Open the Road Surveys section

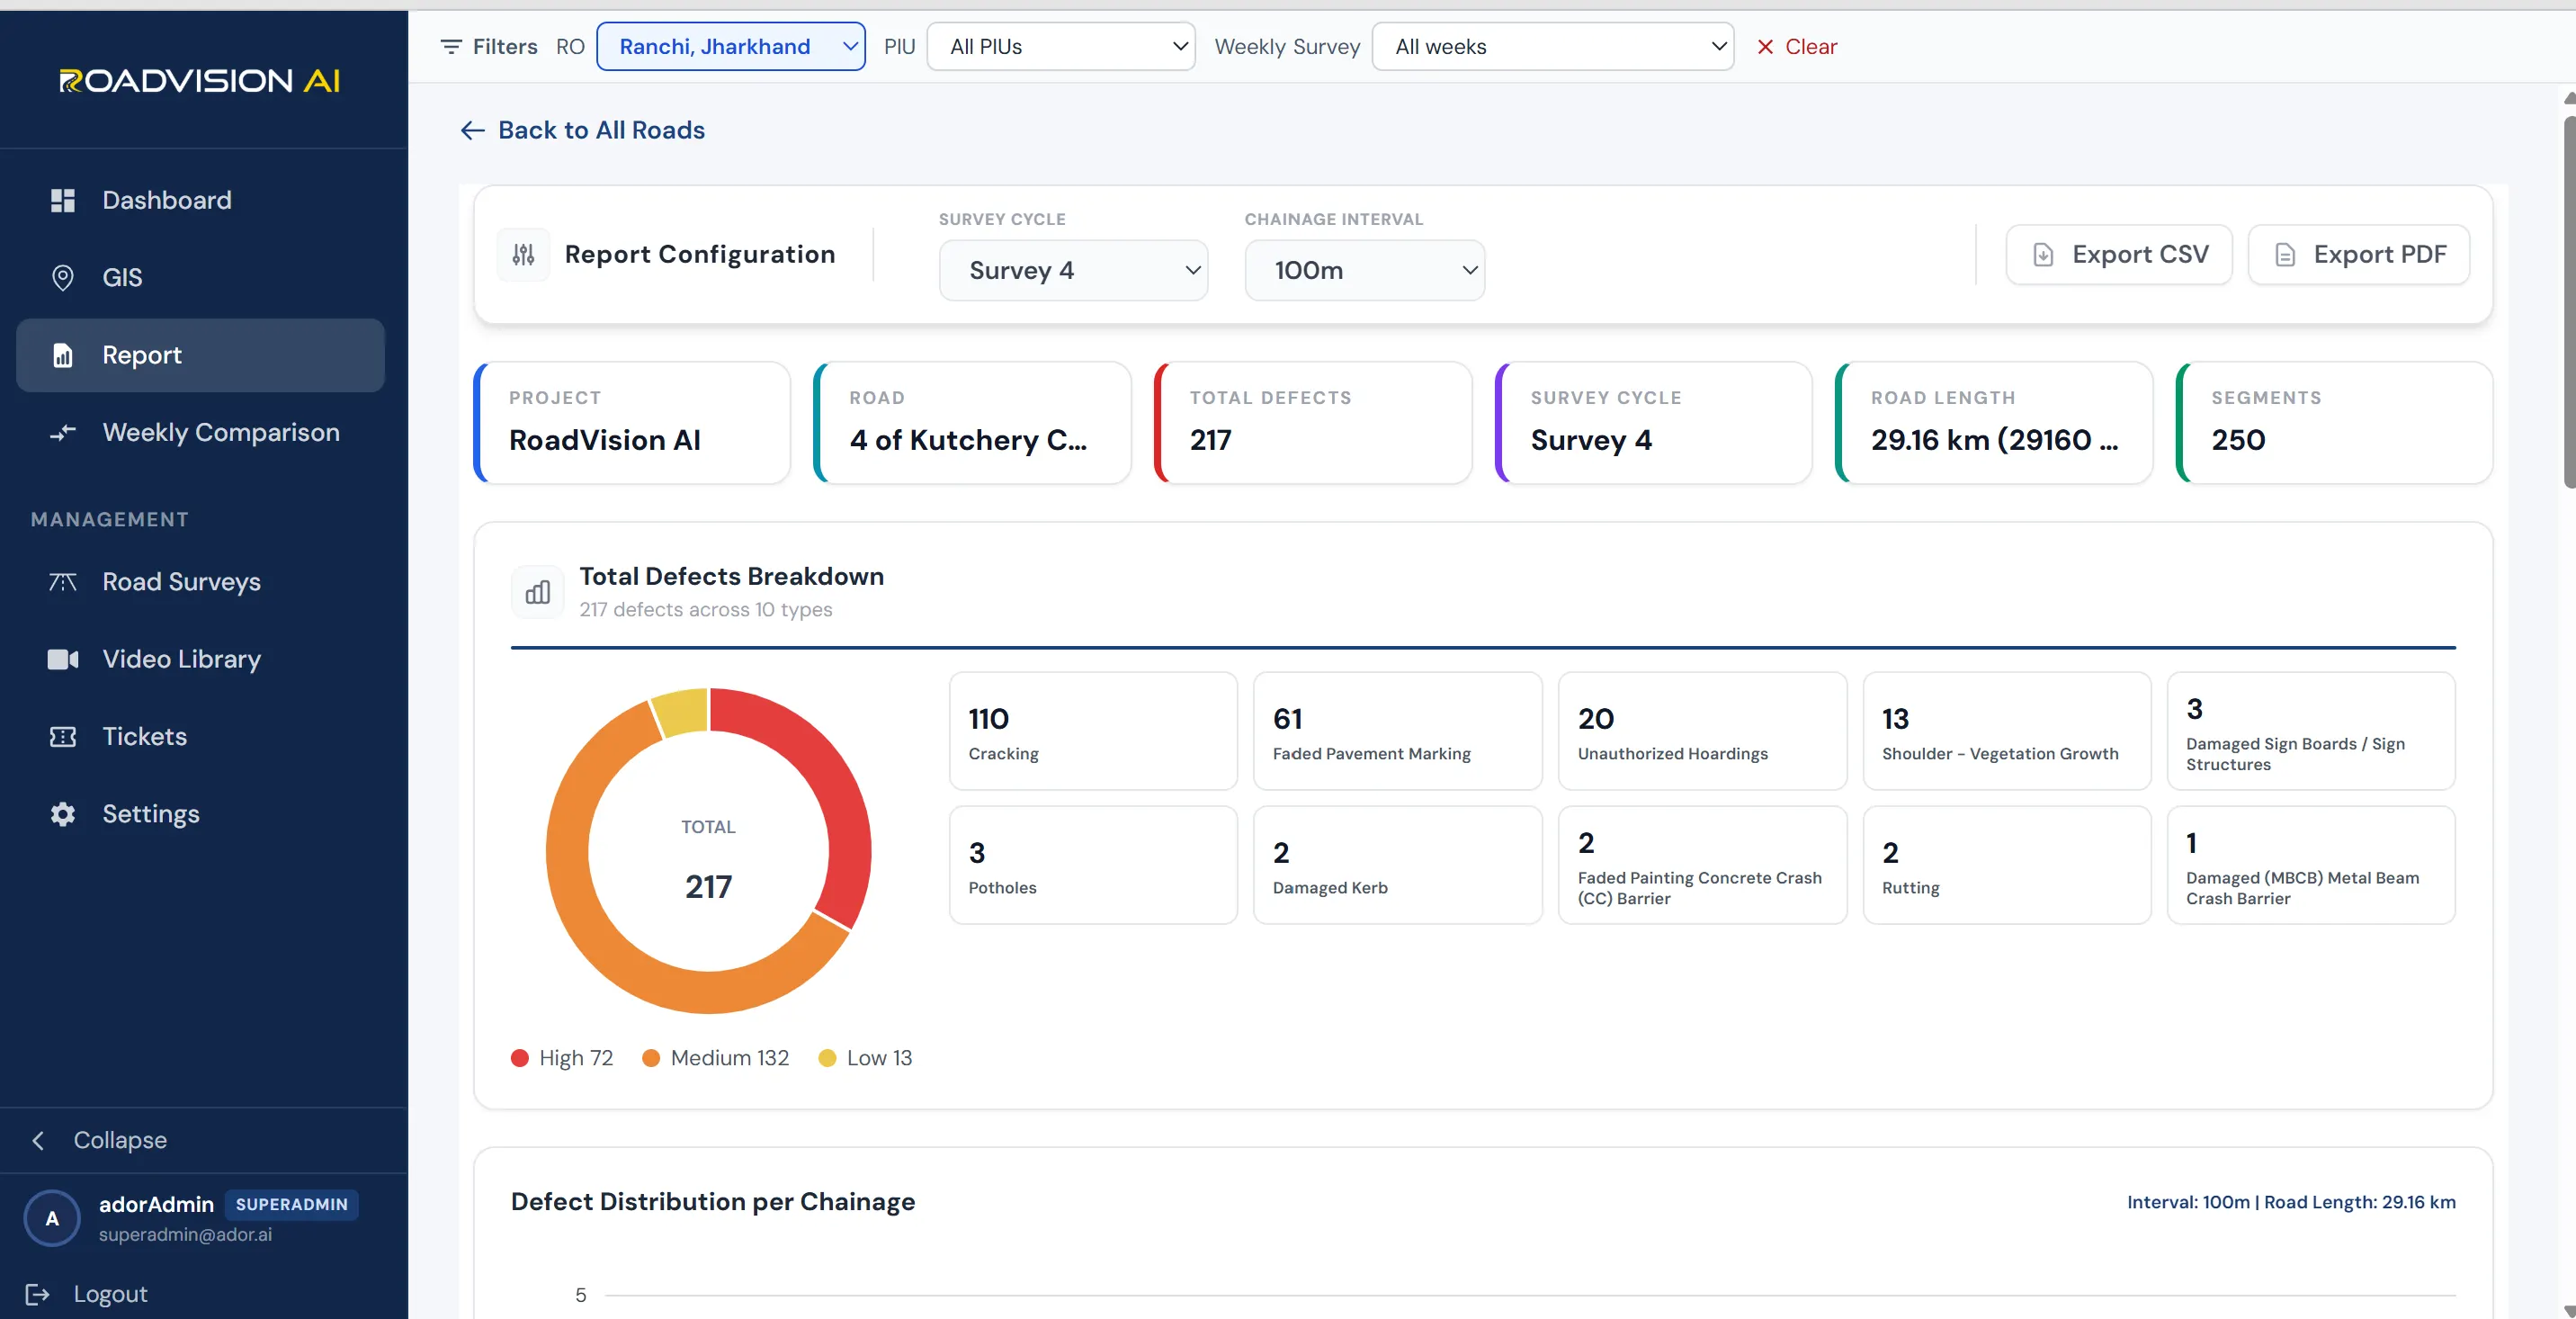coord(200,581)
